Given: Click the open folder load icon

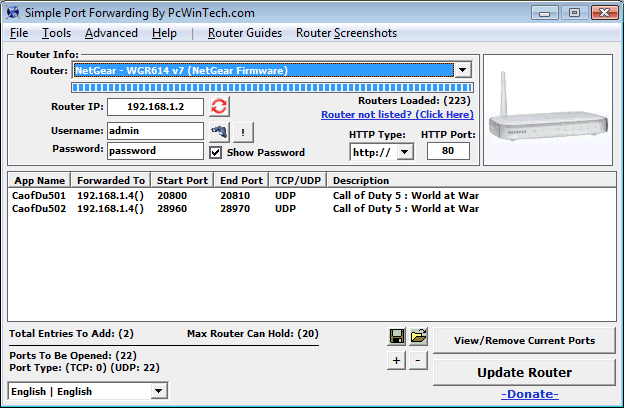Looking at the screenshot, I should pos(418,337).
